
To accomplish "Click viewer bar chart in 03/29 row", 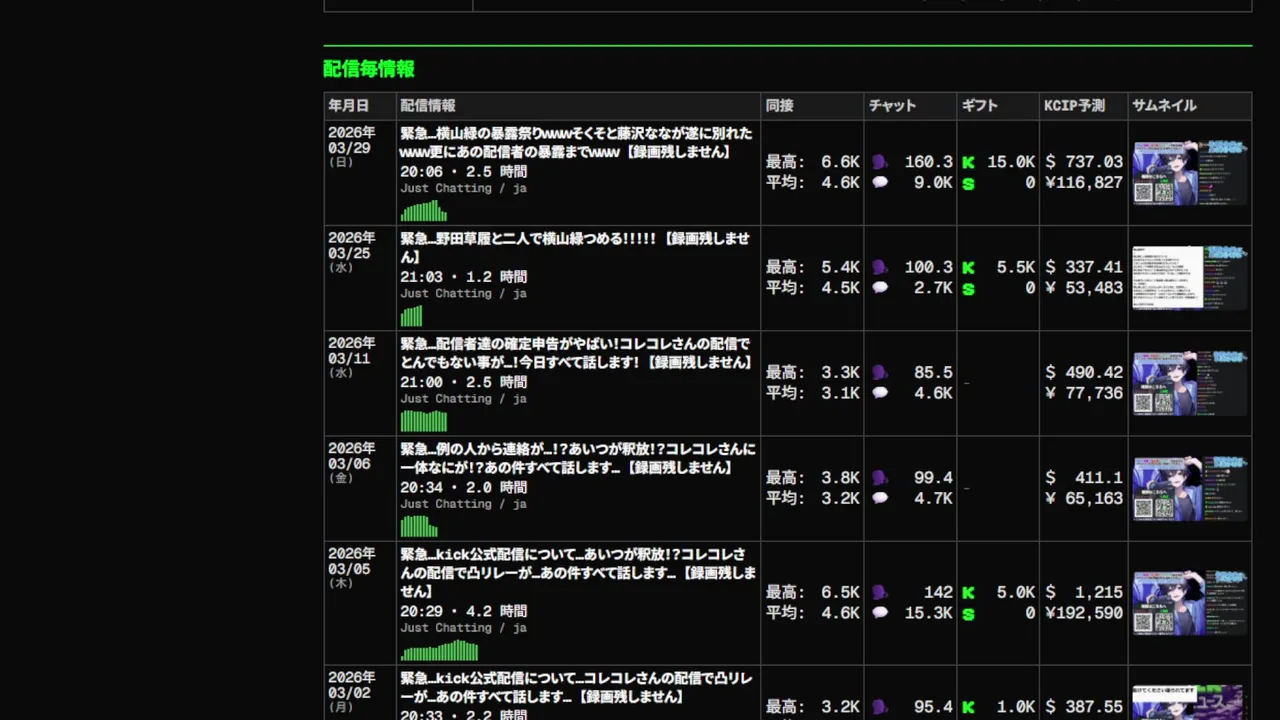I will point(424,211).
